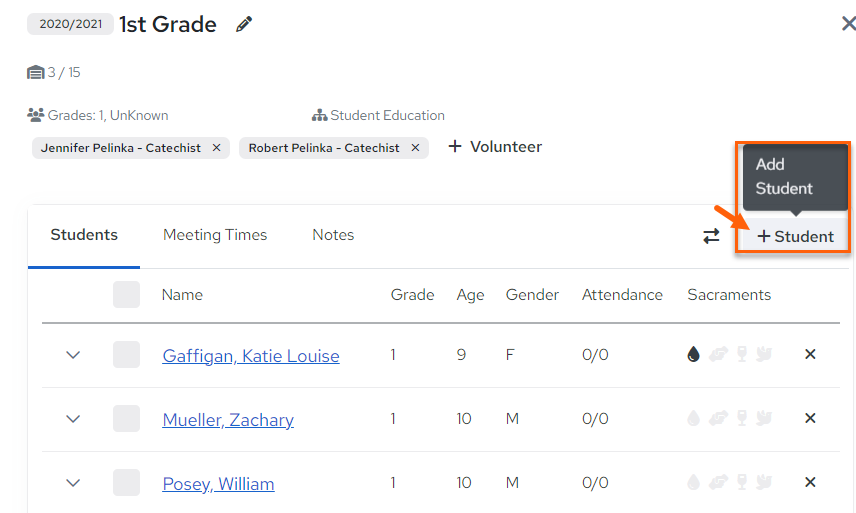The width and height of the screenshot is (856, 513).
Task: Open the Posey, William student link
Action: pos(218,484)
